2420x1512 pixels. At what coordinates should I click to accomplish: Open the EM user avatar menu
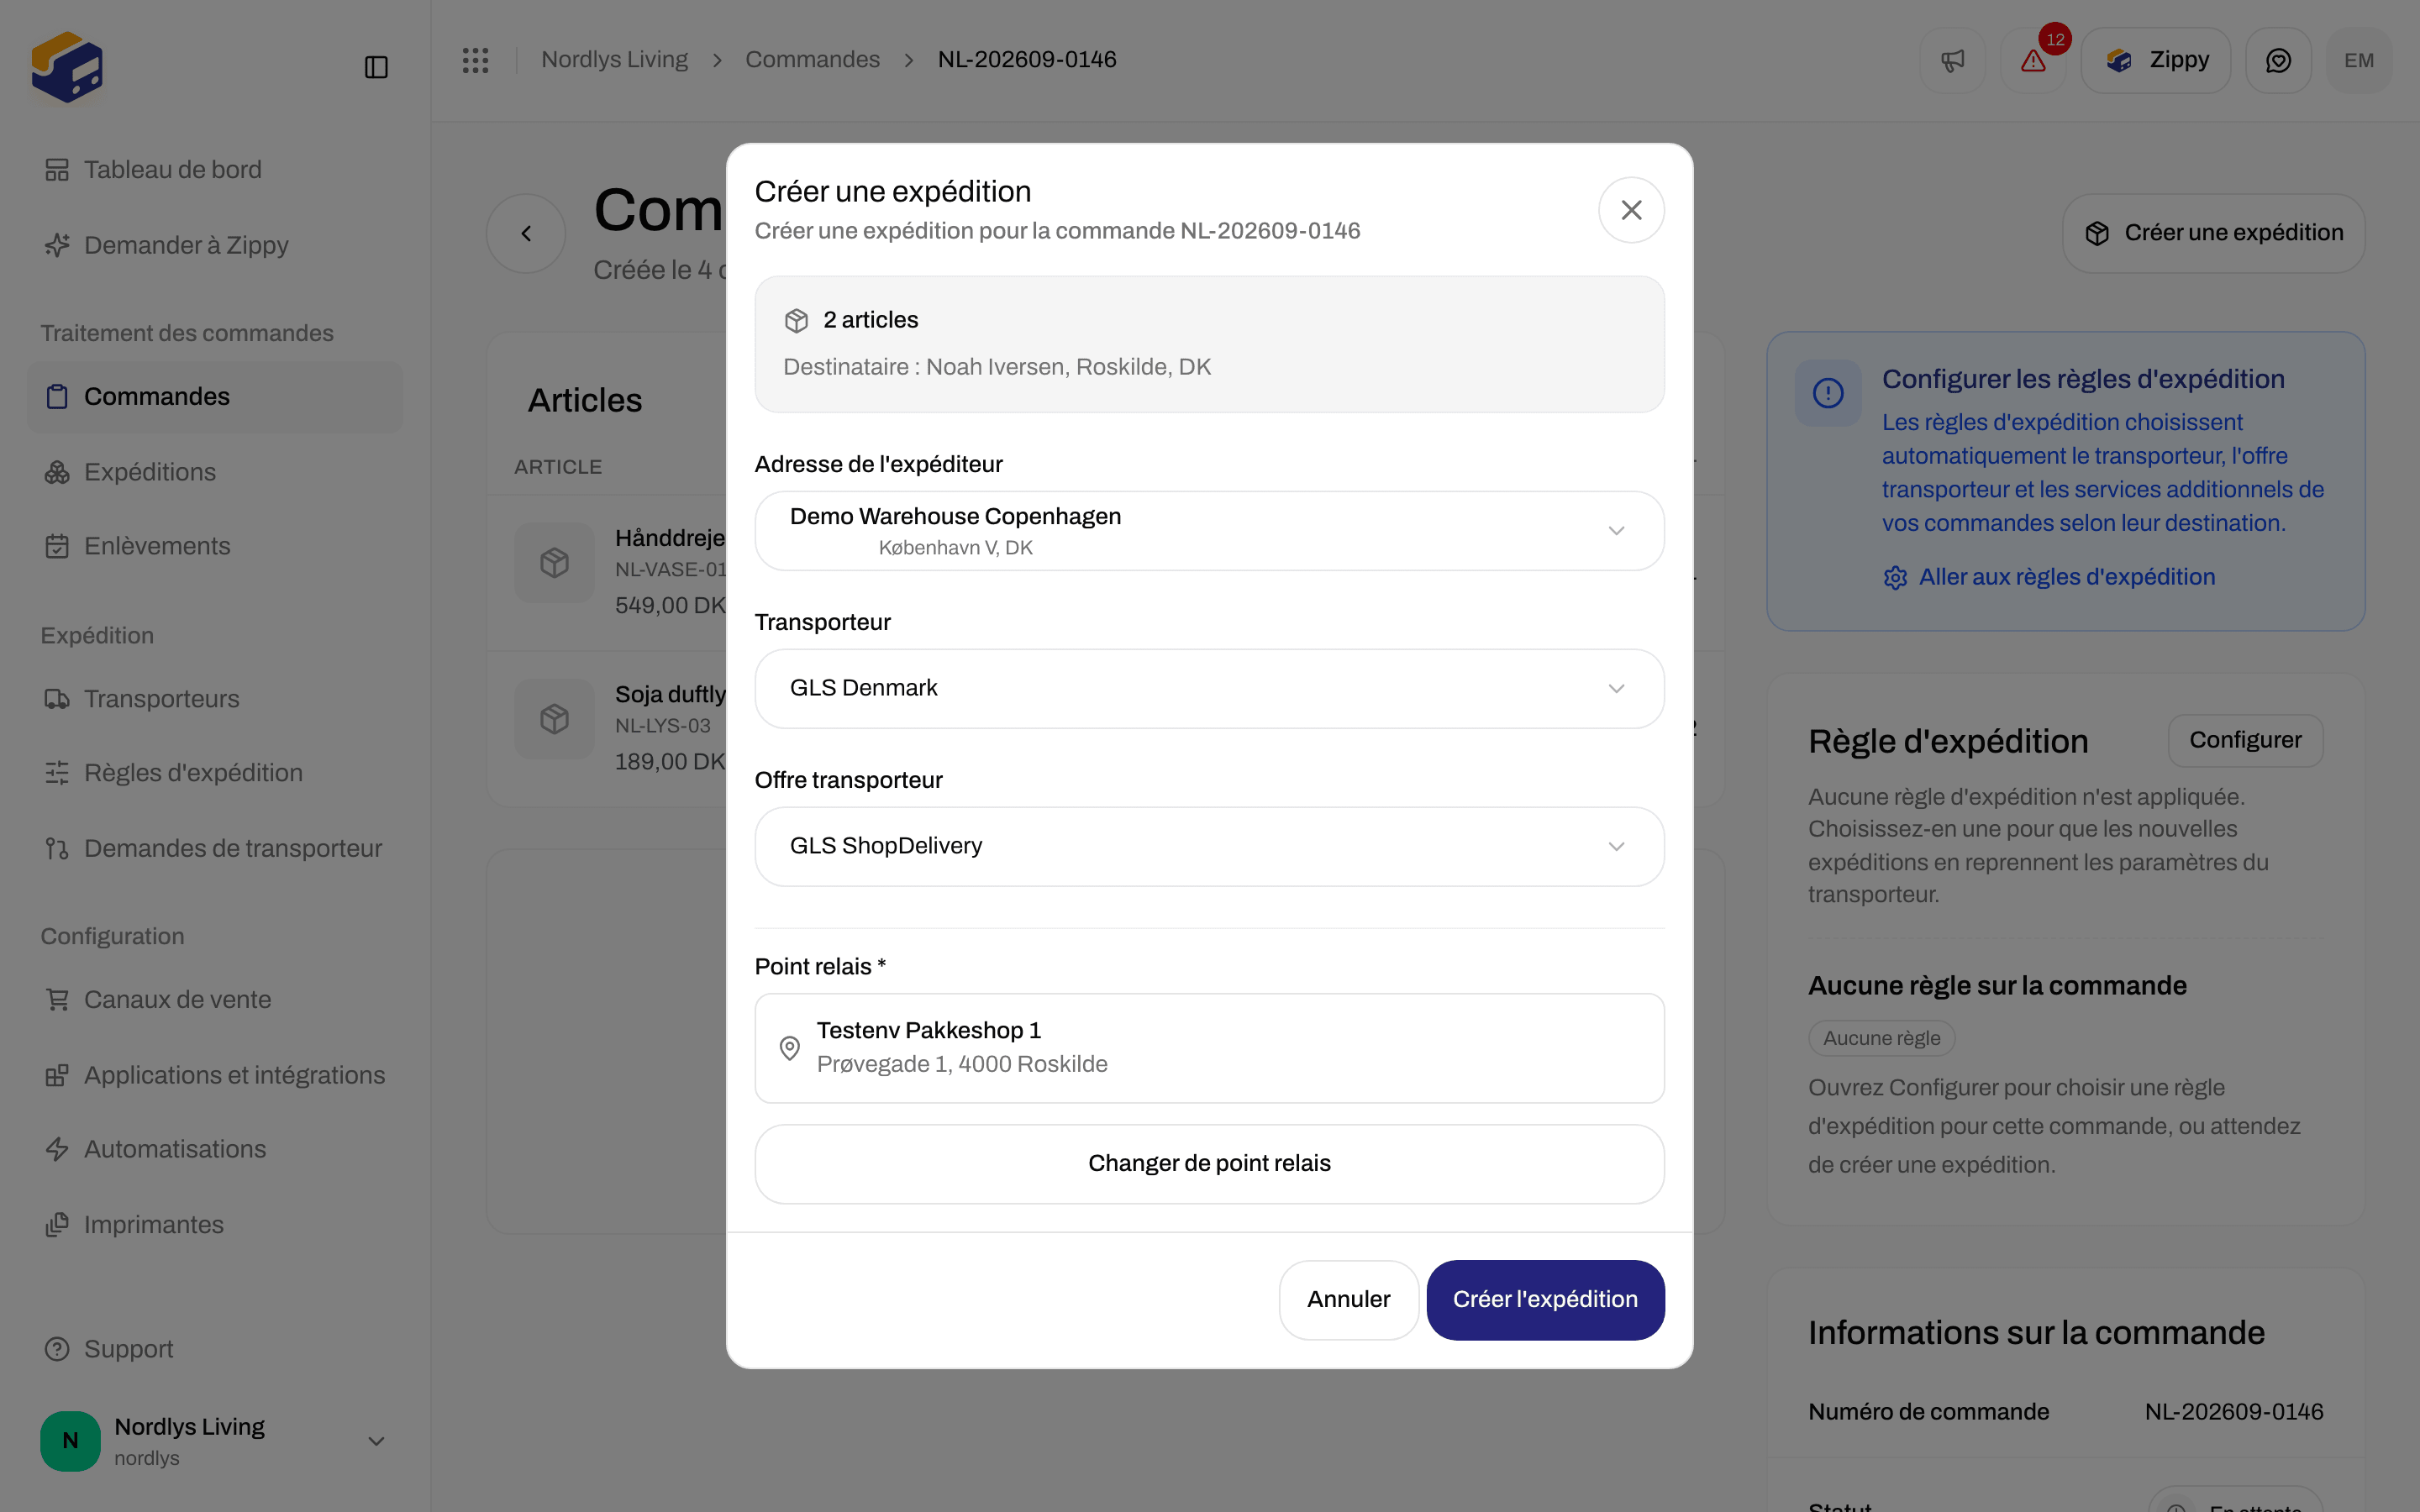(x=2359, y=60)
